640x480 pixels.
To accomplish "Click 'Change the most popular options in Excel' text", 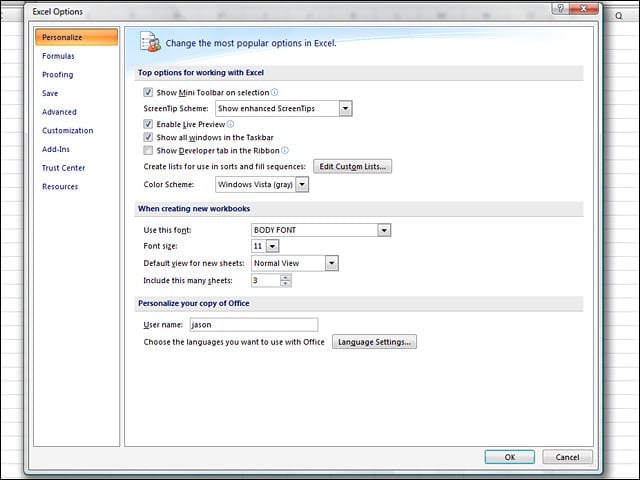I will 251,43.
